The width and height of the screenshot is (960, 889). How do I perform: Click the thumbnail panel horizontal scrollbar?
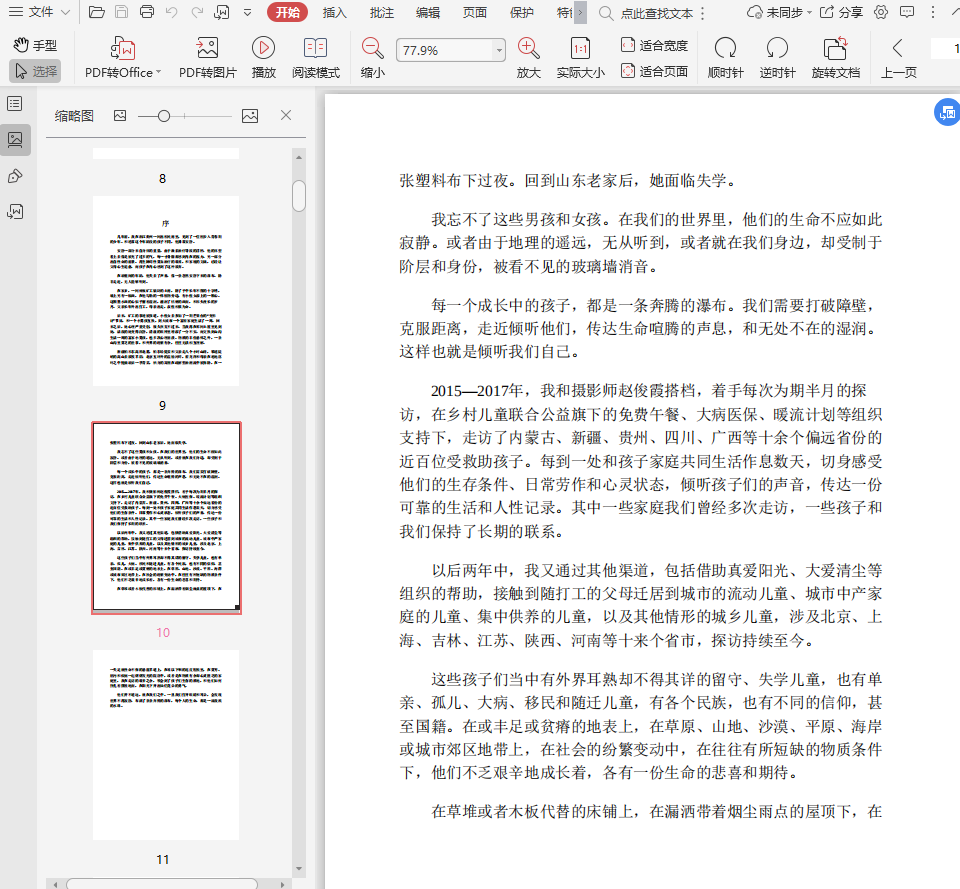point(162,883)
